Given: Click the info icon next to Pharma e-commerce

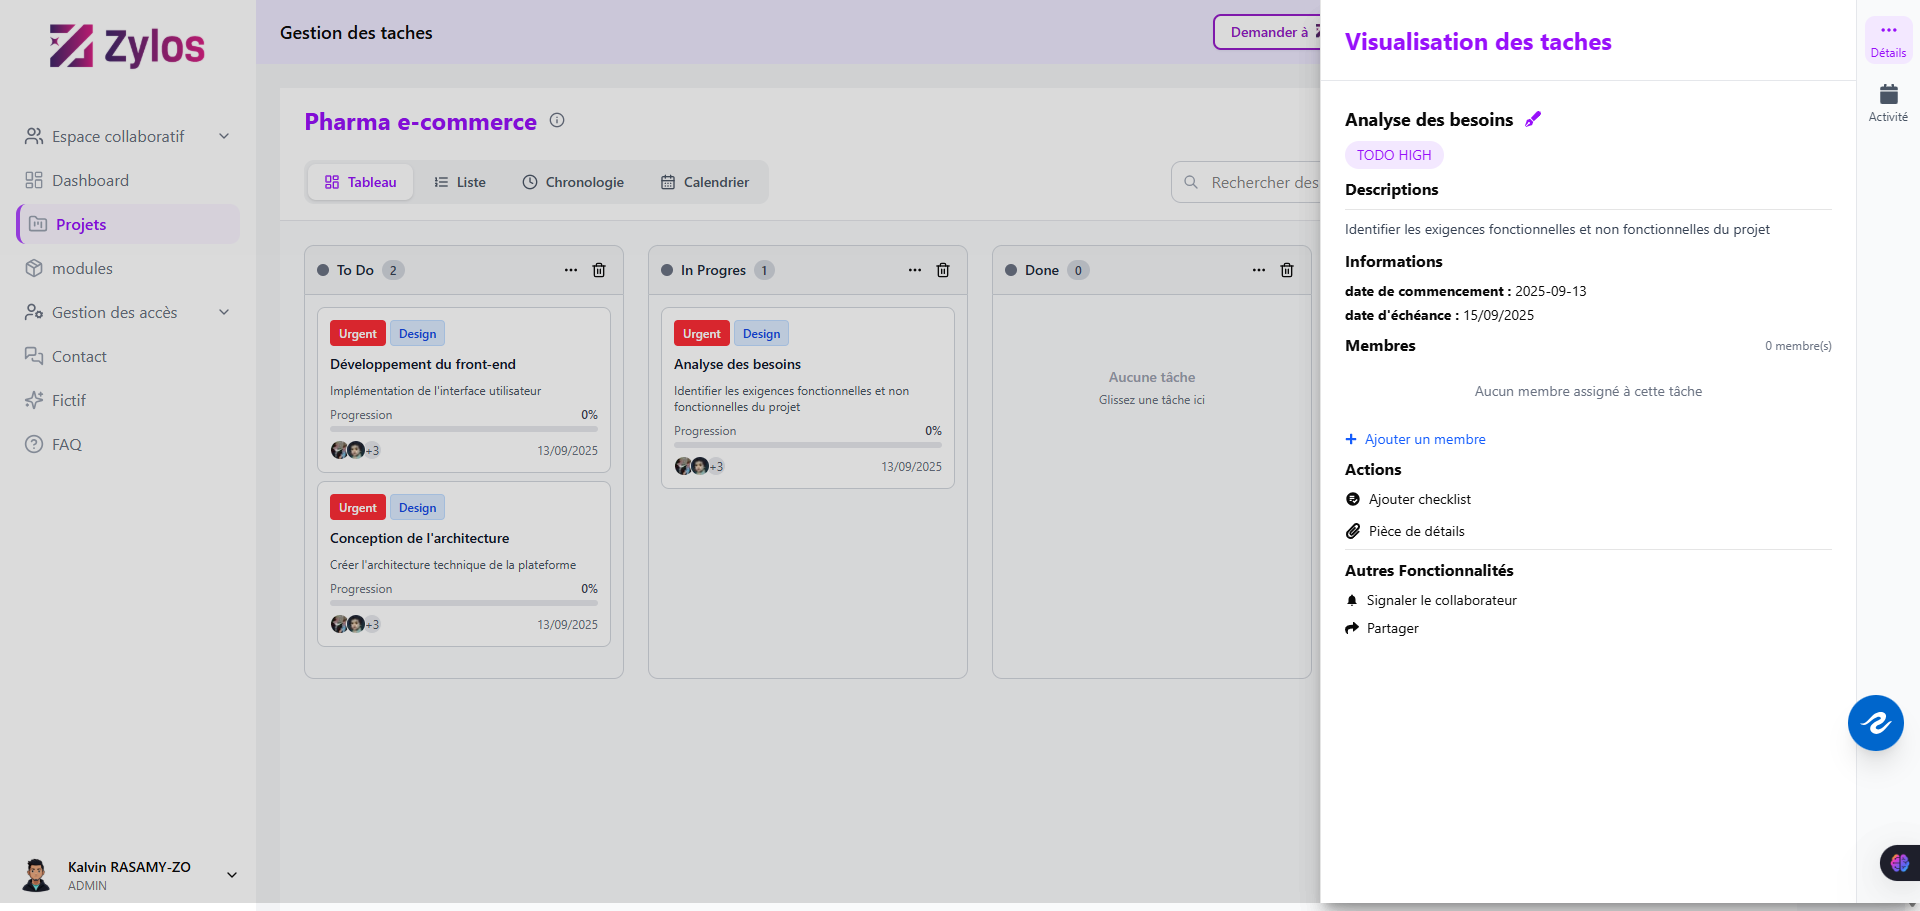Looking at the screenshot, I should click(x=557, y=120).
